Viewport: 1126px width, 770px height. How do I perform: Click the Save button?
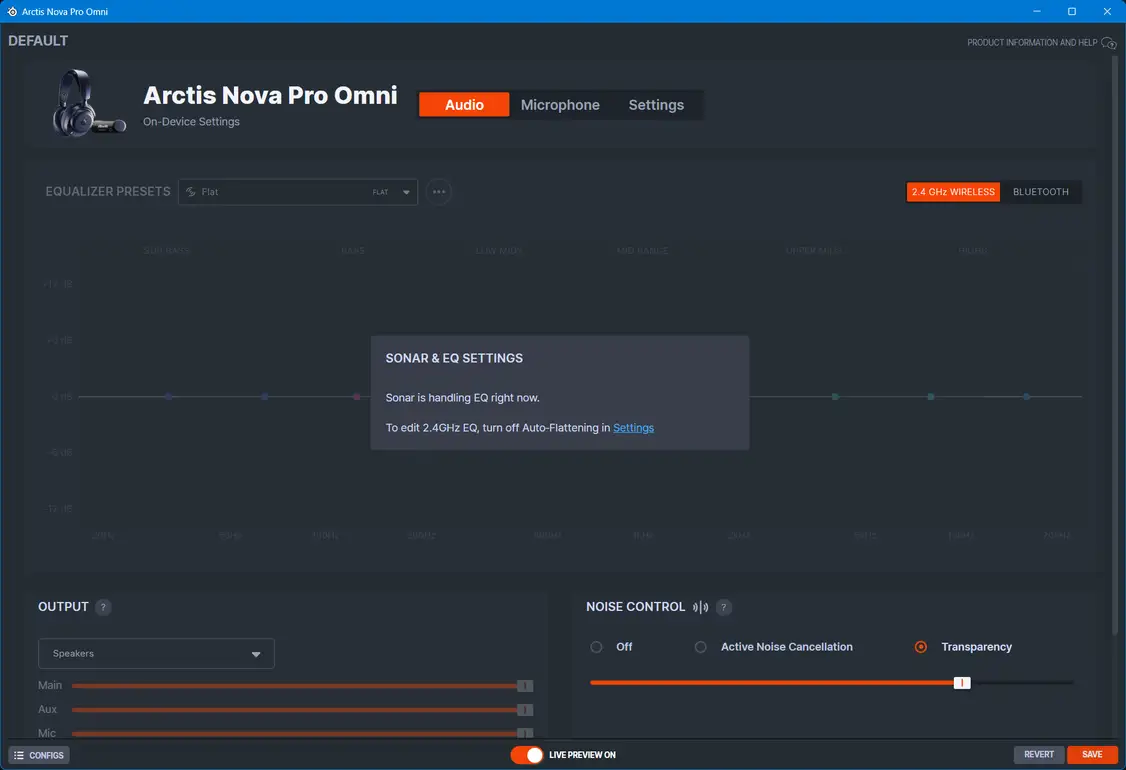tap(1092, 754)
